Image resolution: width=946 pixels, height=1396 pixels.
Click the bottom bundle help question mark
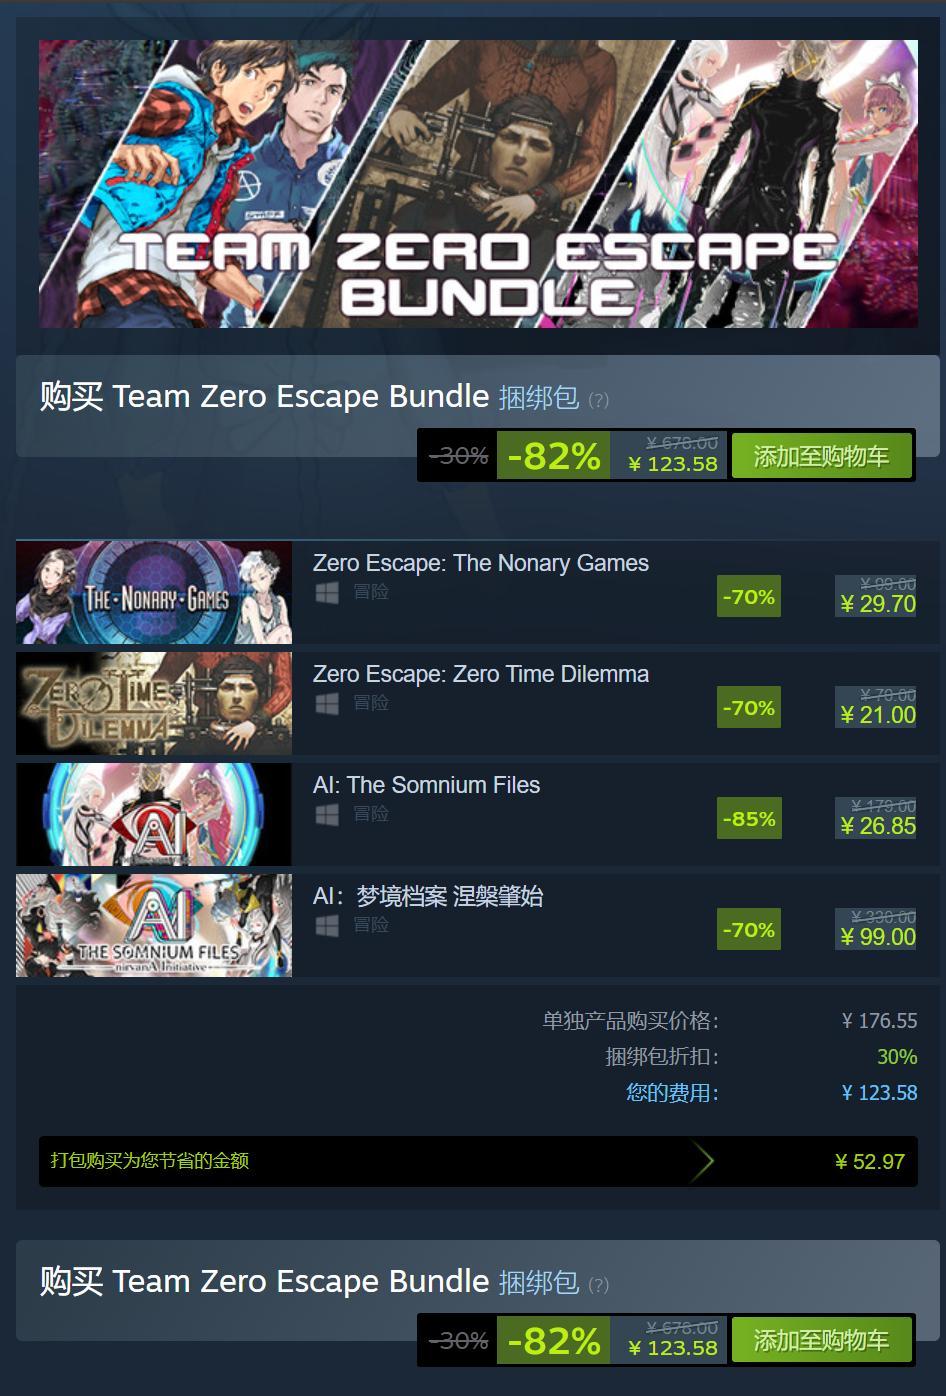pyautogui.click(x=598, y=1285)
